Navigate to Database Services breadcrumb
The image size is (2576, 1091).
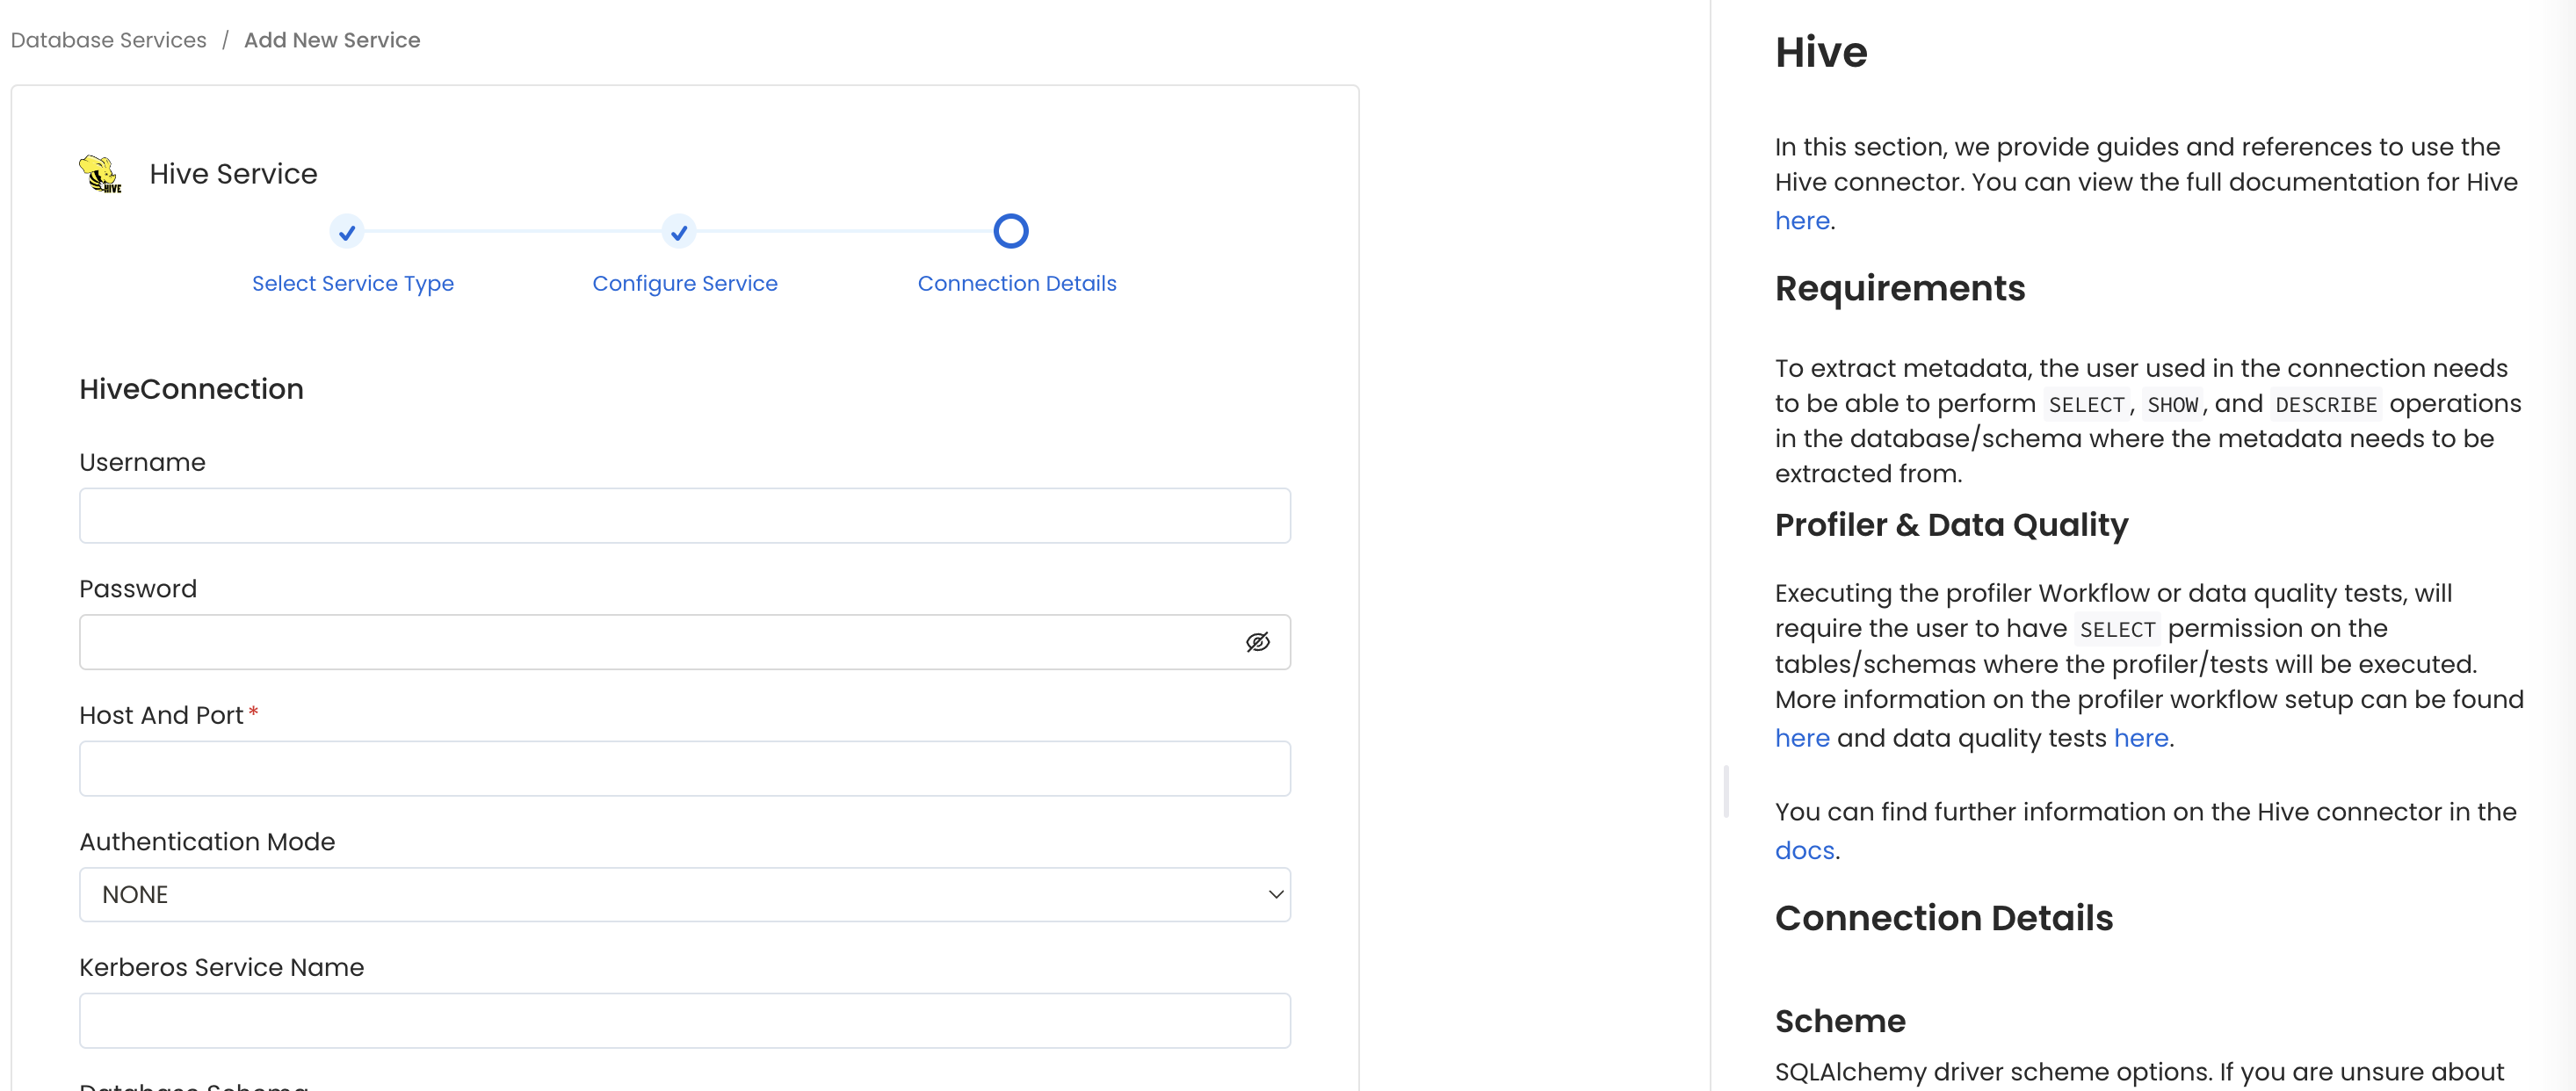(x=107, y=40)
